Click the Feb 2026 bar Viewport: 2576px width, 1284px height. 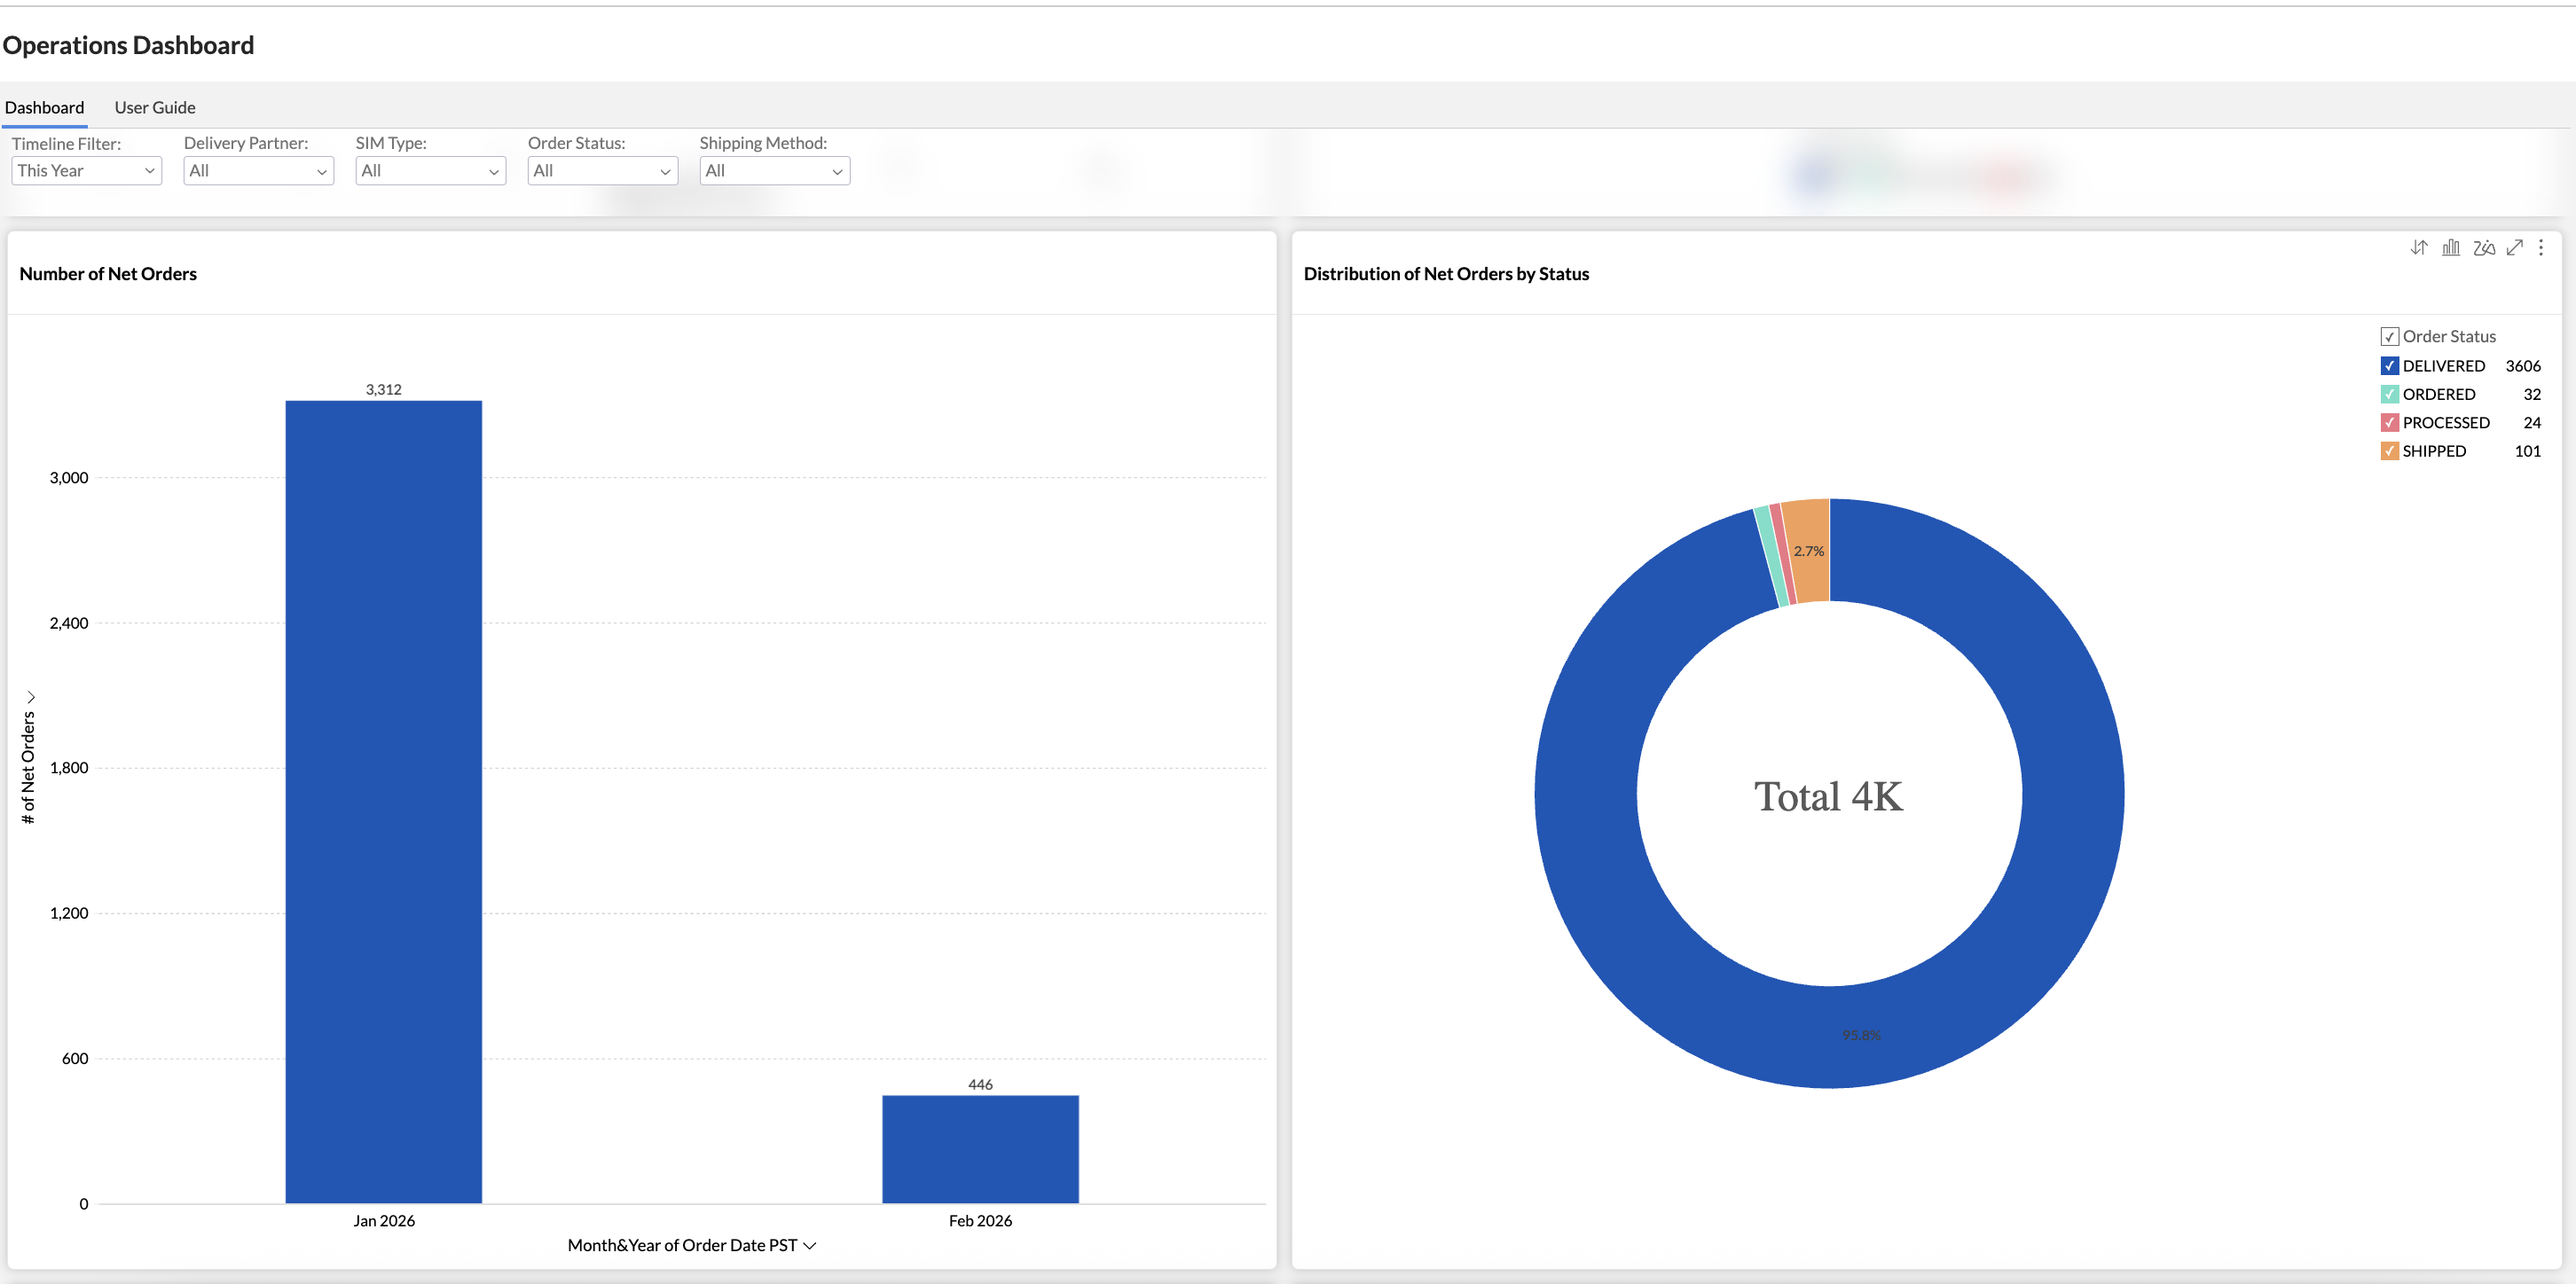tap(979, 1149)
